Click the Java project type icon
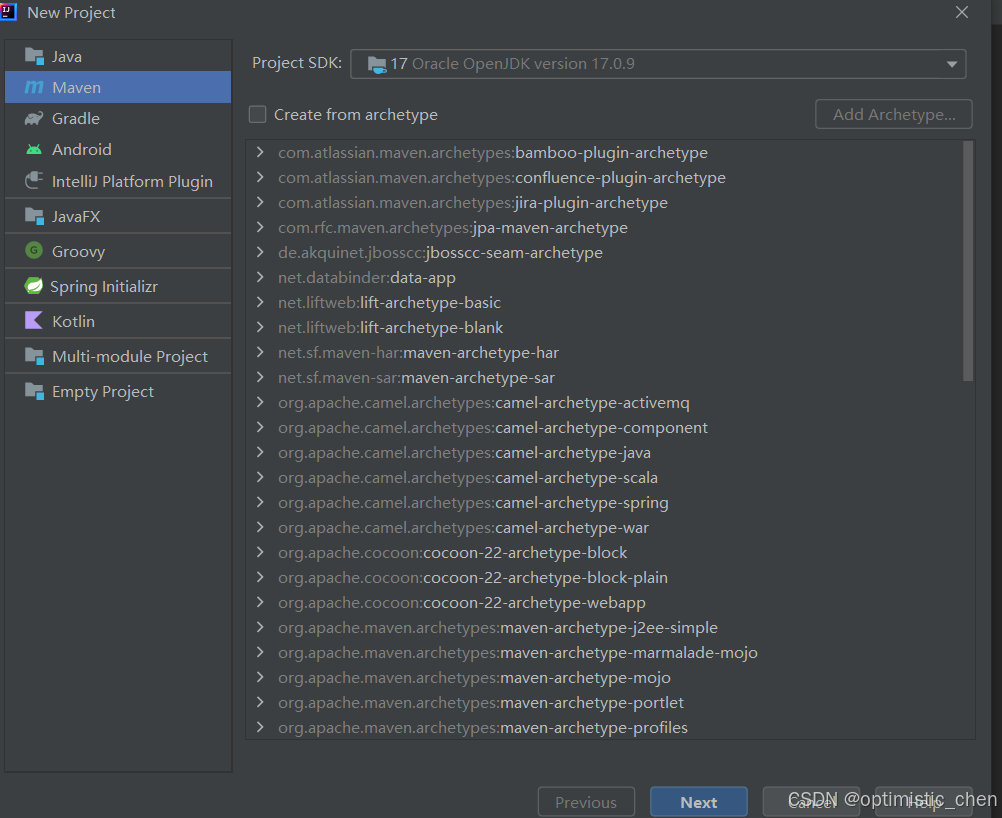The height and width of the screenshot is (818, 1002). 34,56
